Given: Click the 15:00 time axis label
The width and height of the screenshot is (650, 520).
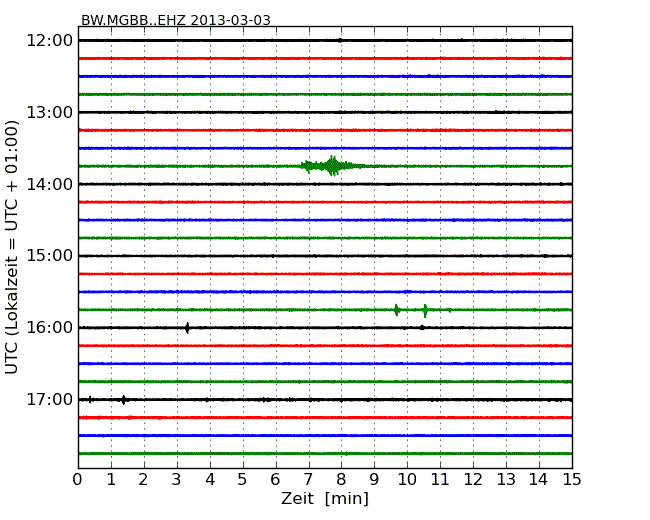Looking at the screenshot, I should [x=50, y=256].
